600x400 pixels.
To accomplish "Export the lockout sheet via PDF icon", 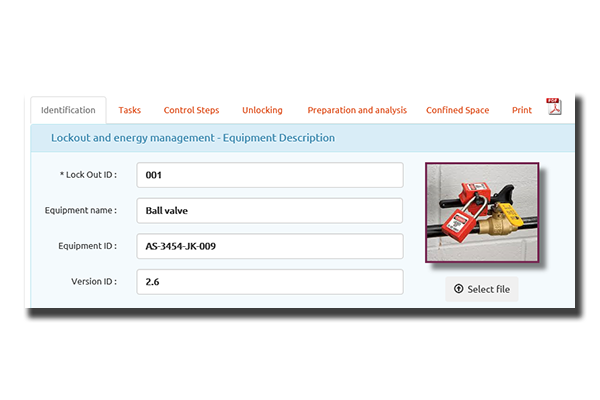I will (553, 107).
